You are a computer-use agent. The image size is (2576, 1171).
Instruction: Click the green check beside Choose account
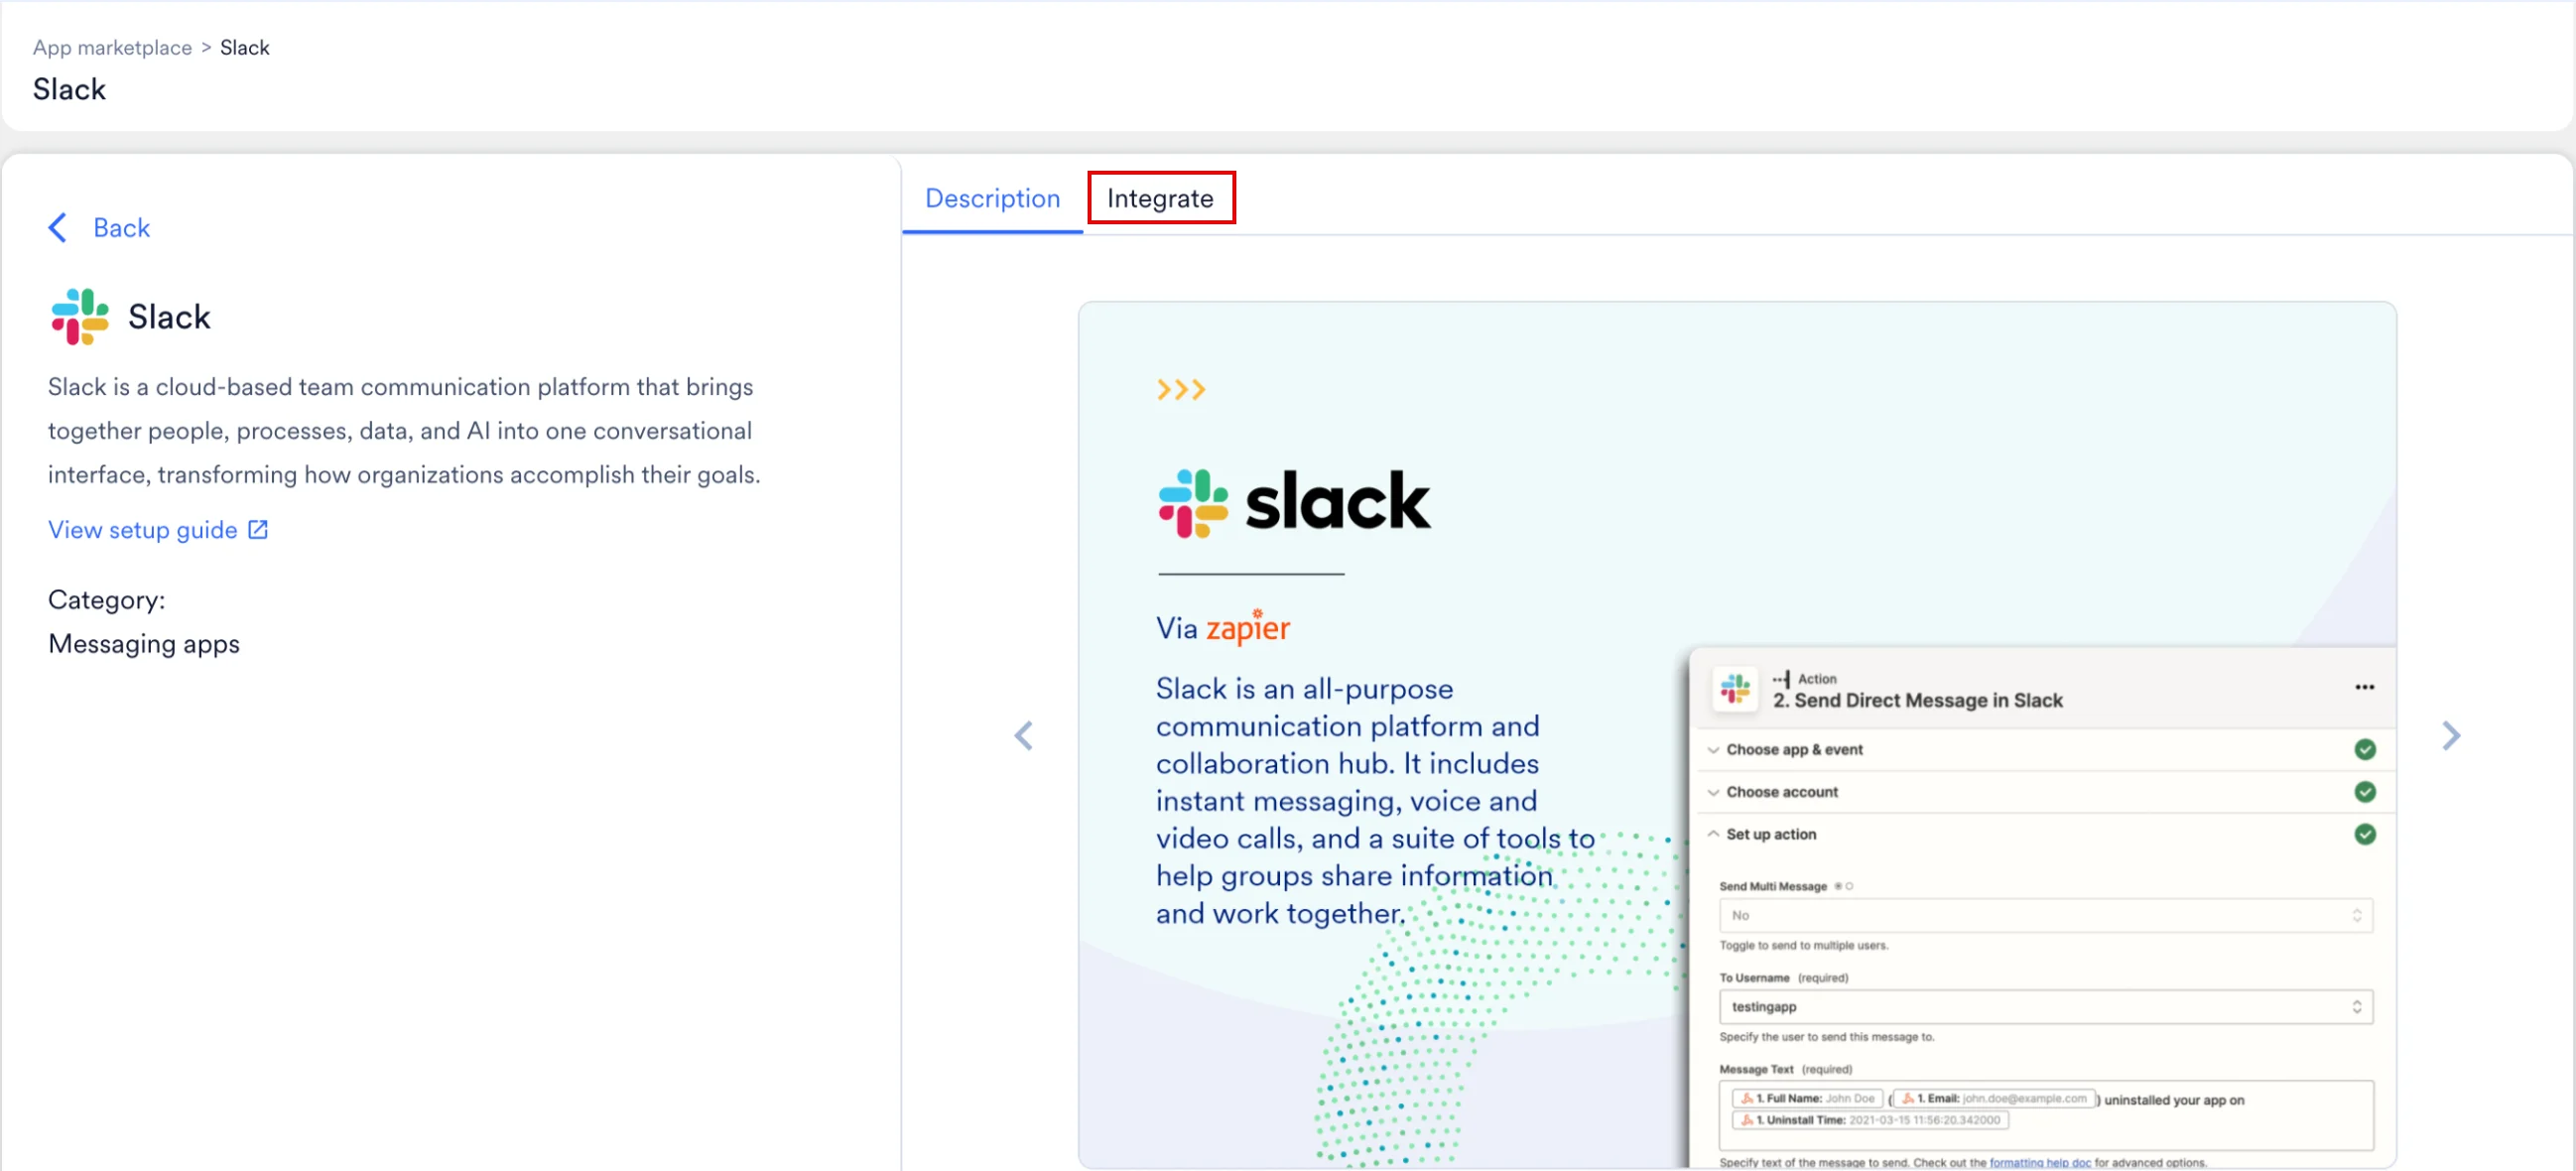tap(2364, 792)
